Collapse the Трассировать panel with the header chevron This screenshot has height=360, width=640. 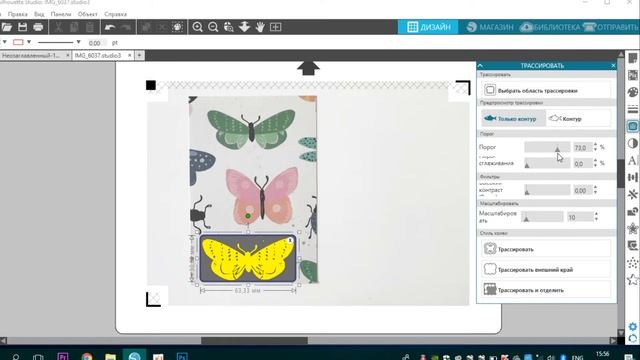pos(480,65)
